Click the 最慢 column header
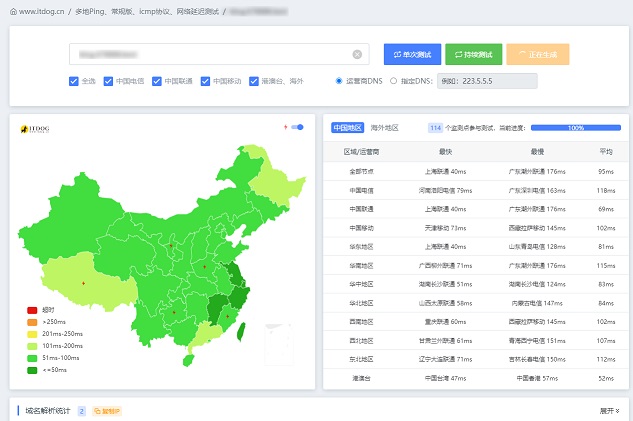The width and height of the screenshot is (633, 421). tap(537, 152)
